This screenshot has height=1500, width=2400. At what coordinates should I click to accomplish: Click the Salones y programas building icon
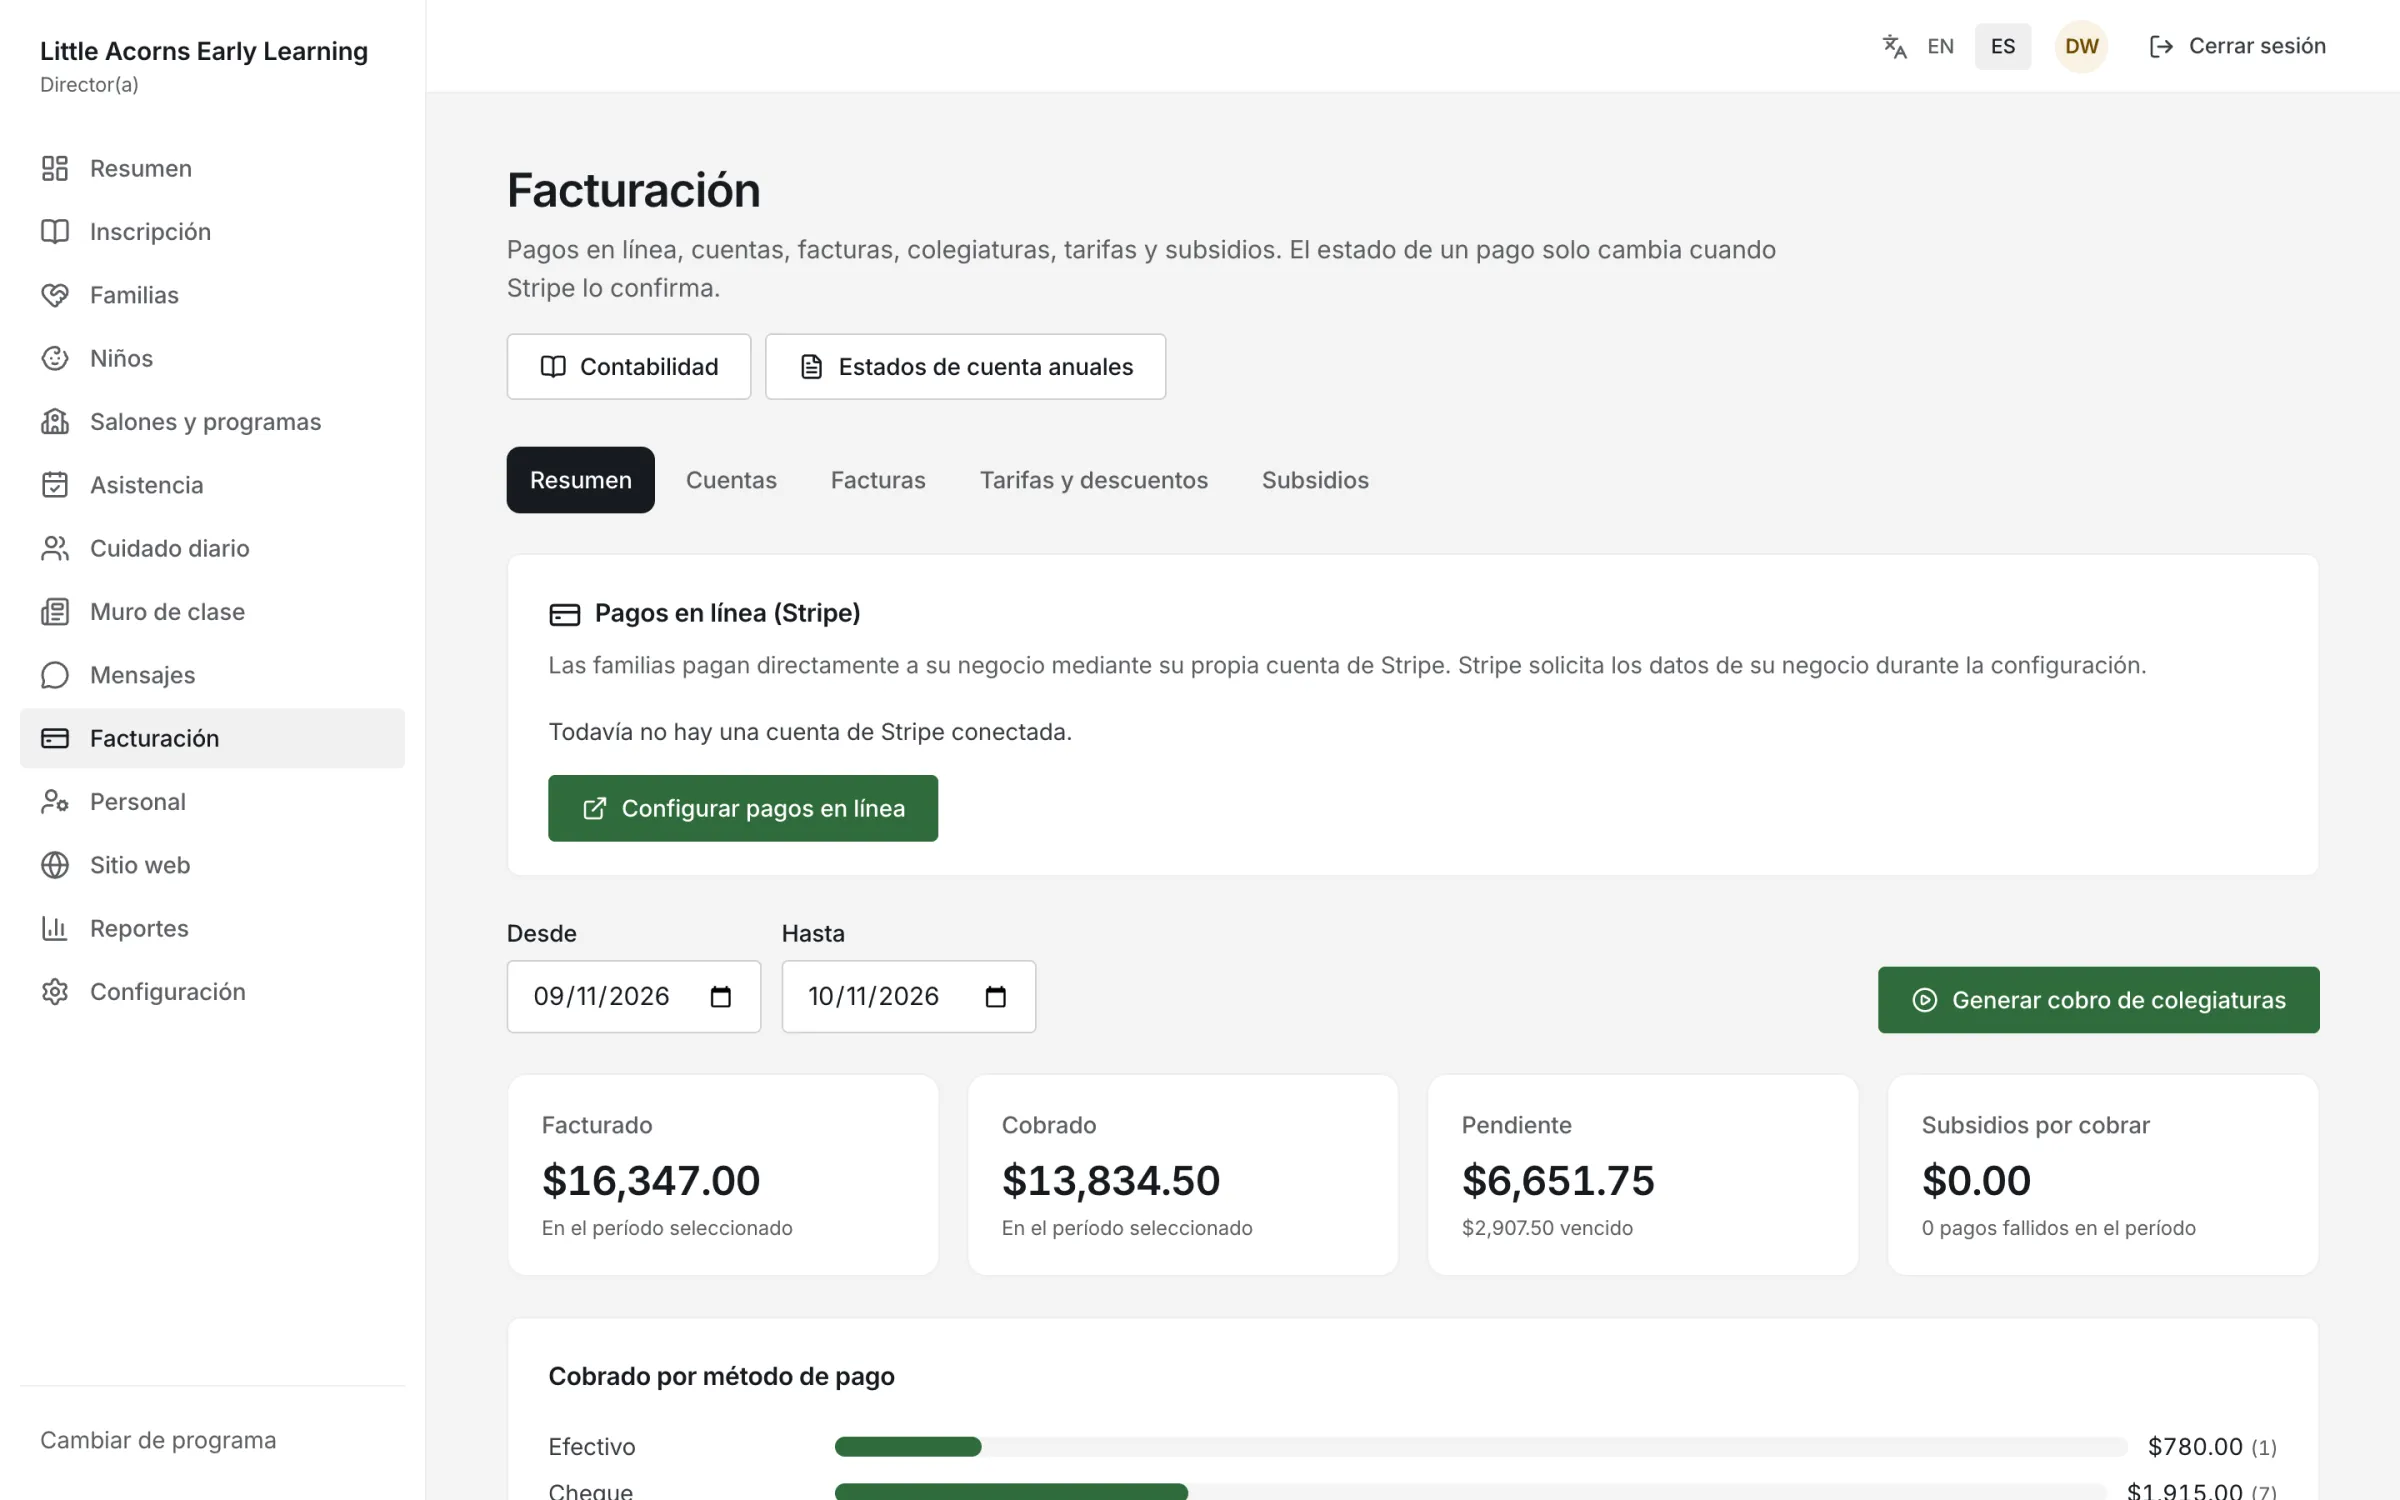point(55,421)
